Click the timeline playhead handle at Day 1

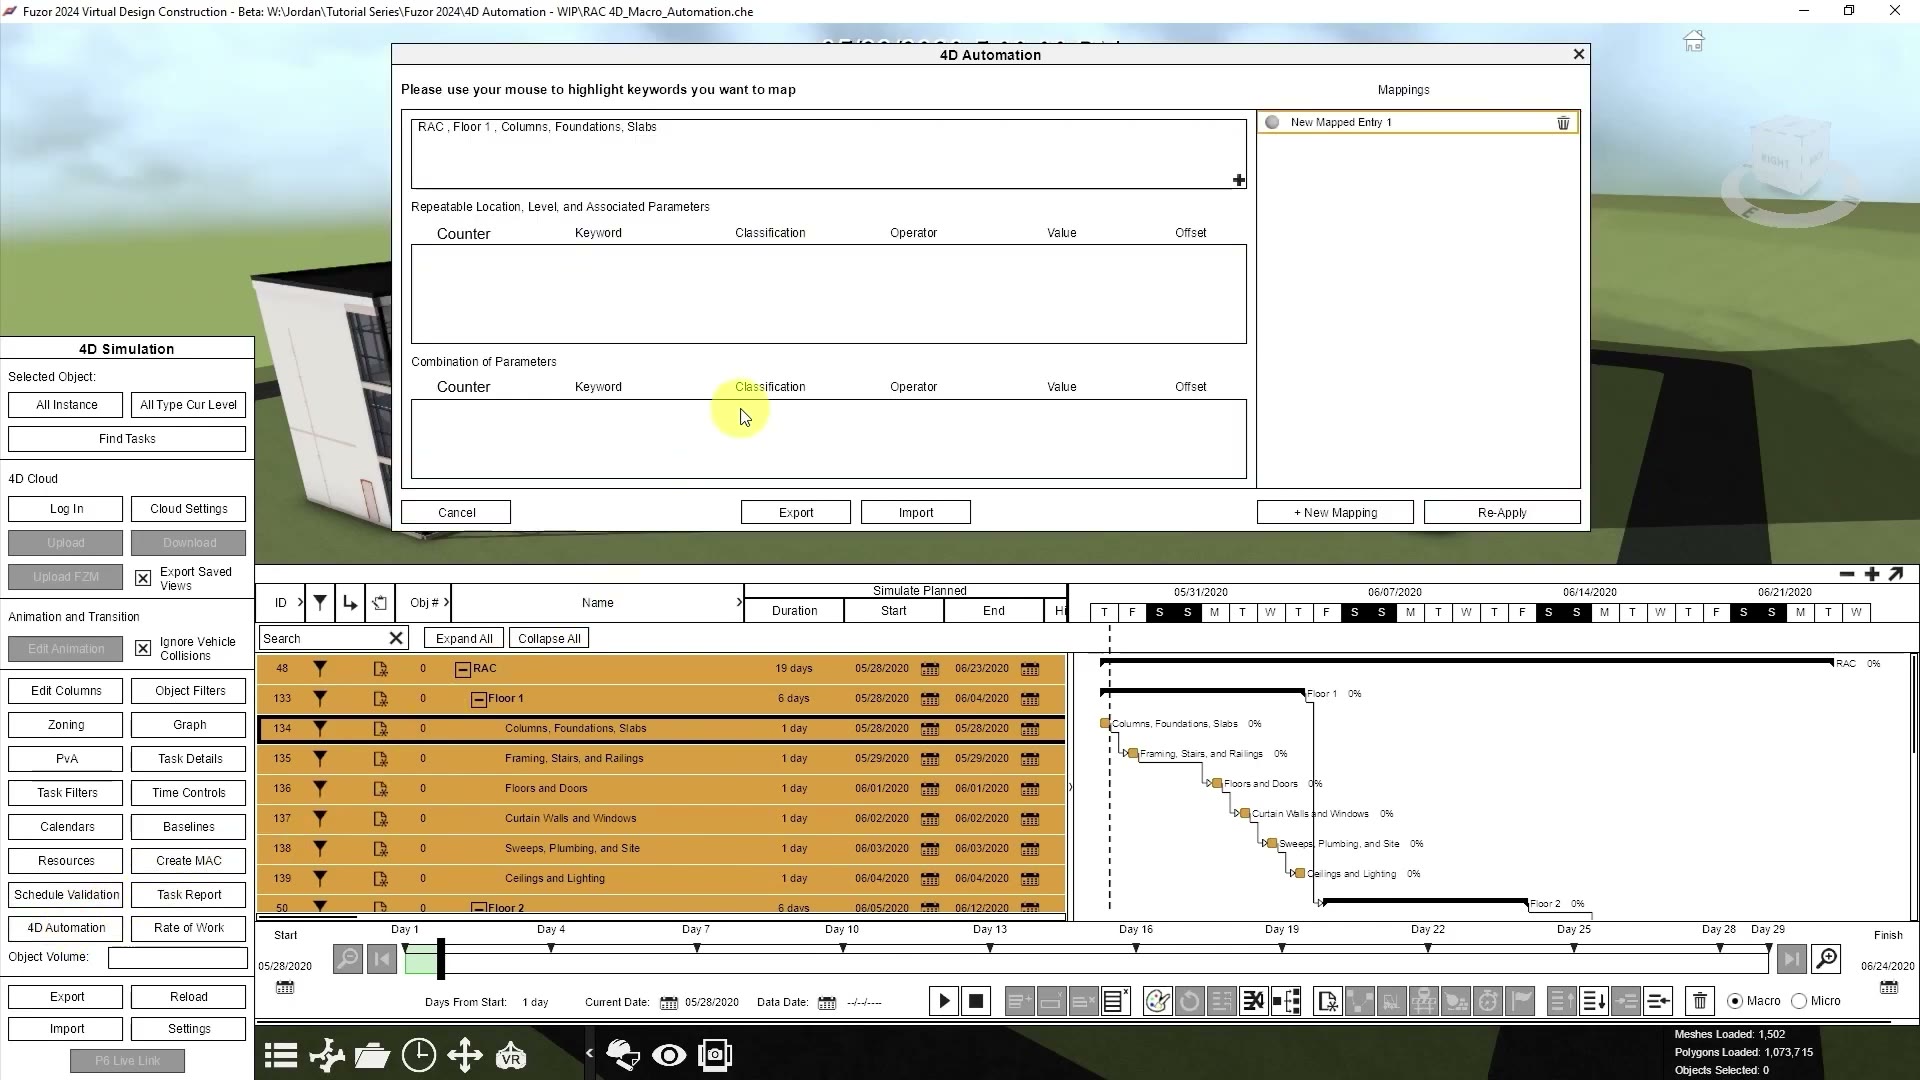click(x=441, y=960)
